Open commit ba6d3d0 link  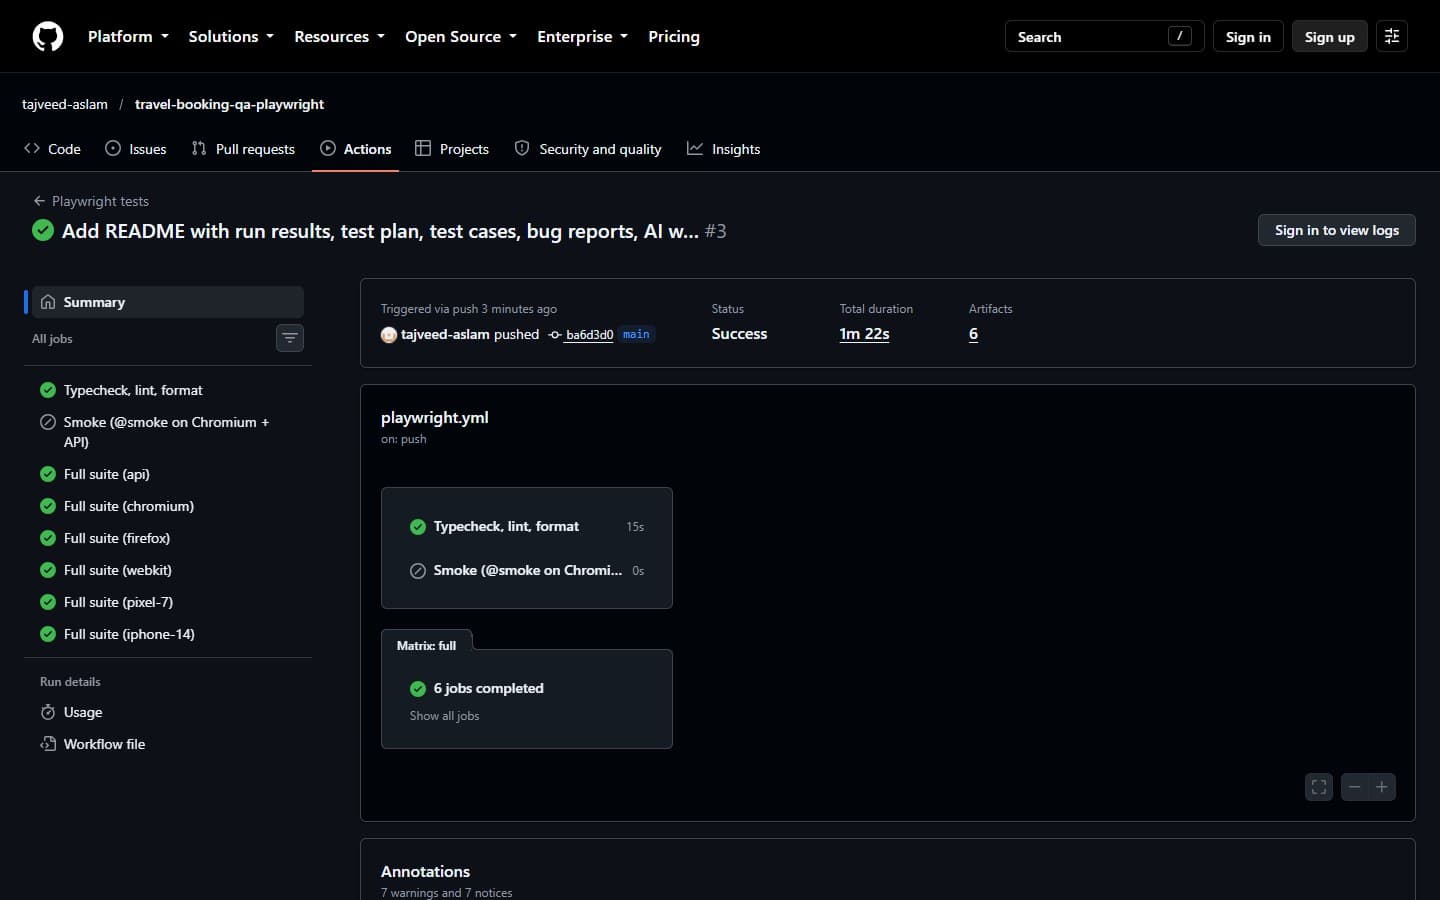tap(589, 335)
